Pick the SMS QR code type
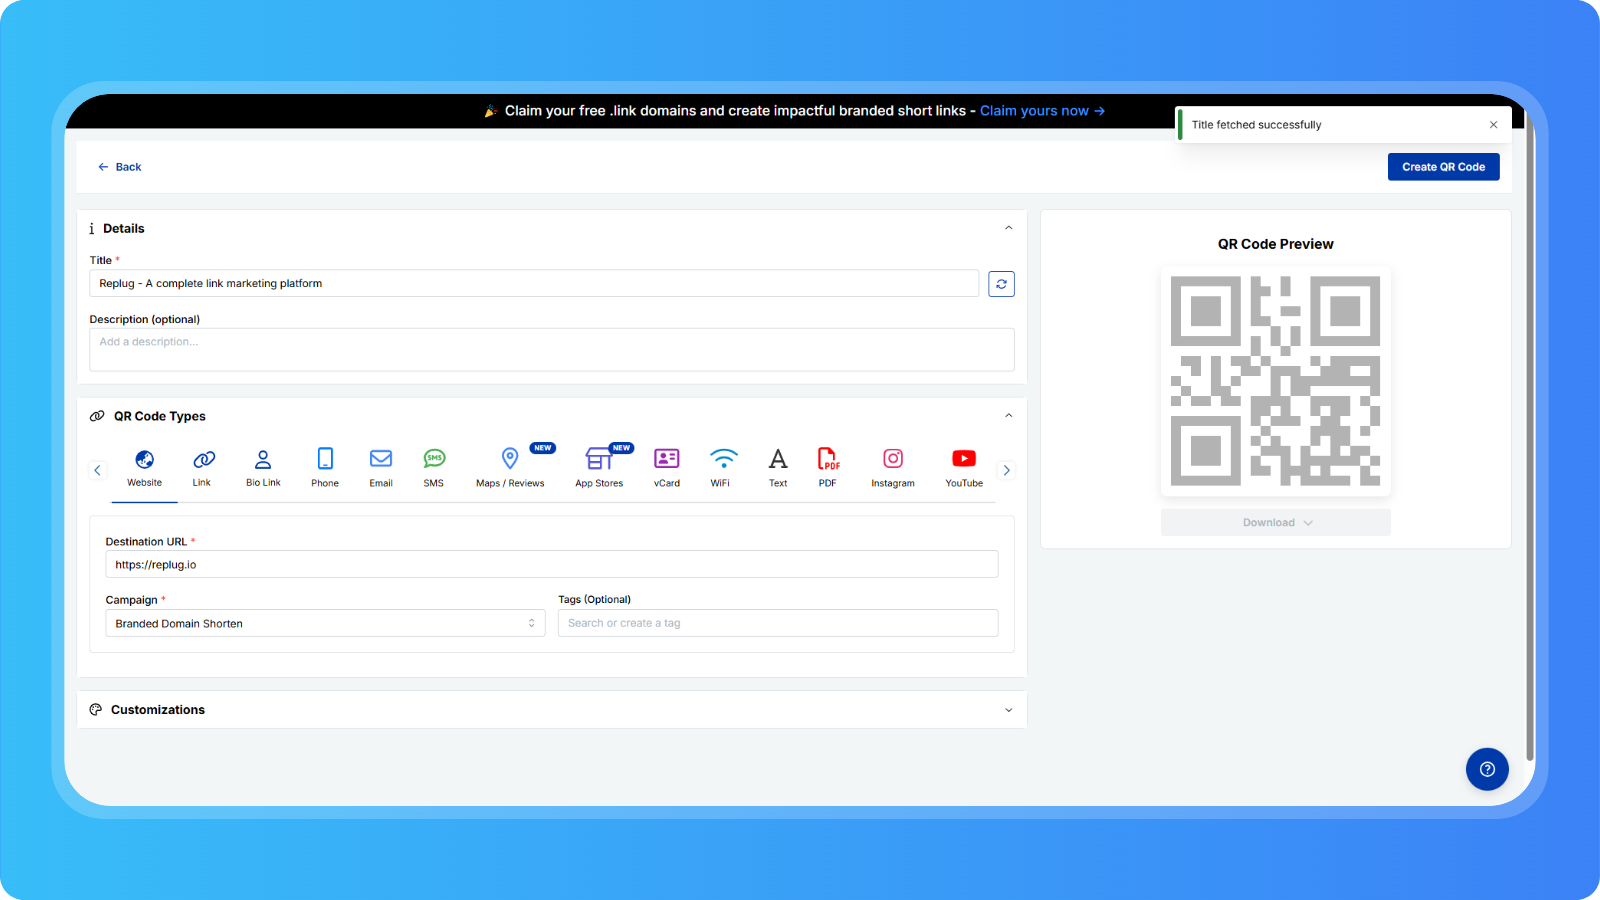Image resolution: width=1600 pixels, height=900 pixels. 433,468
